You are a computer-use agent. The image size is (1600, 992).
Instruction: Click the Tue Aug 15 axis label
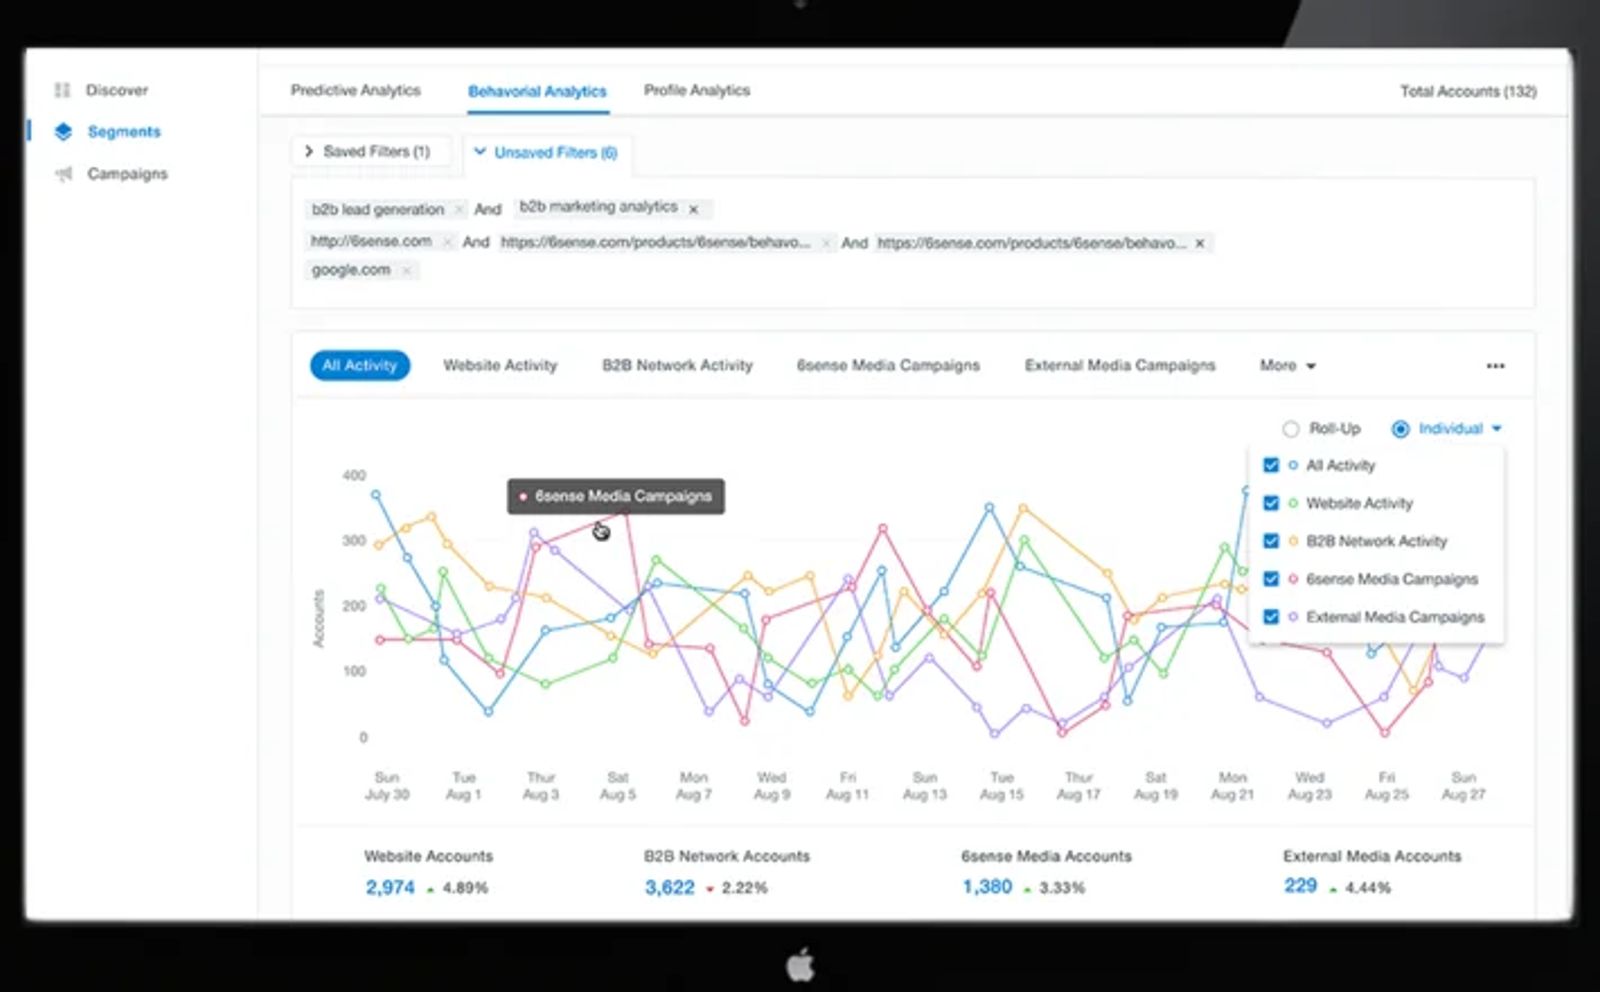1002,786
